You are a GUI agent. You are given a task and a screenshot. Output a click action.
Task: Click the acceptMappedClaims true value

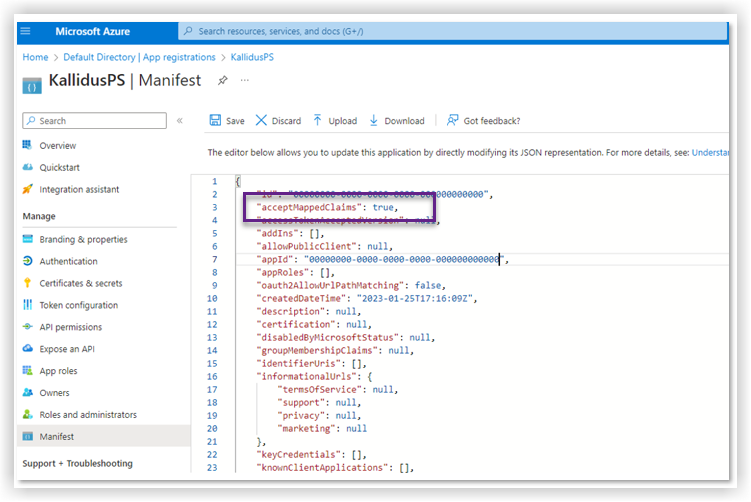pyautogui.click(x=383, y=207)
